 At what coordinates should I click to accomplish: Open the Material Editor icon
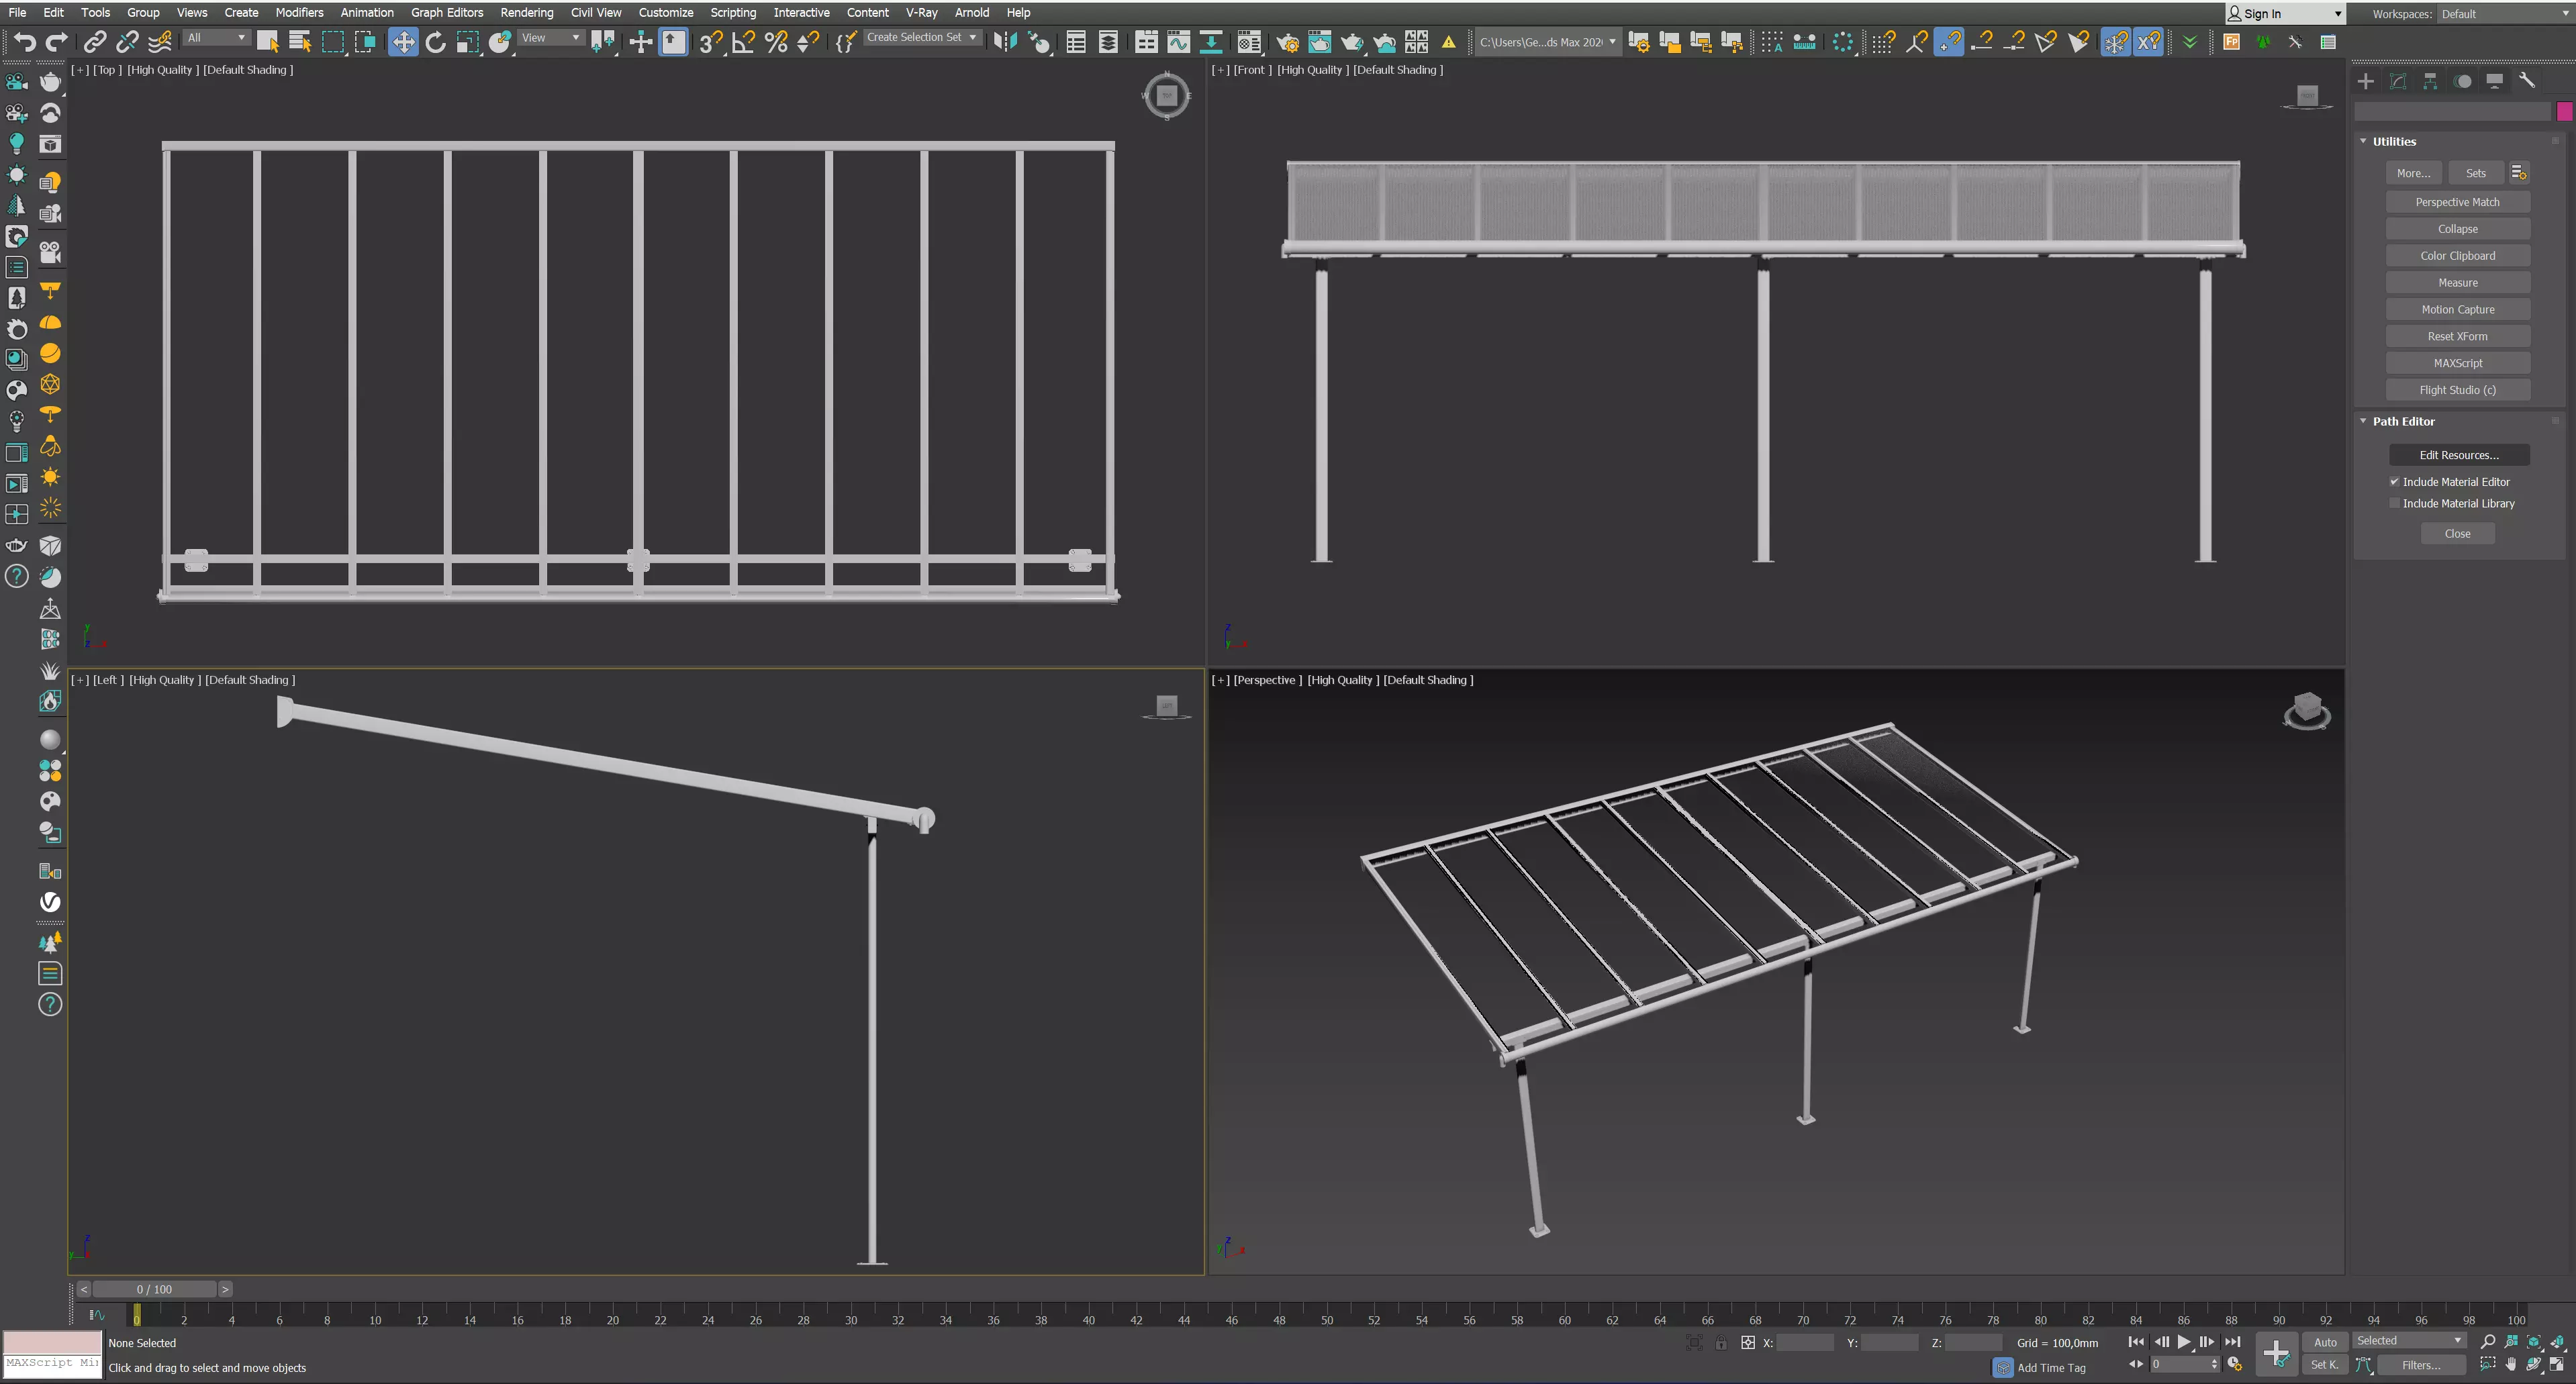pos(1249,42)
